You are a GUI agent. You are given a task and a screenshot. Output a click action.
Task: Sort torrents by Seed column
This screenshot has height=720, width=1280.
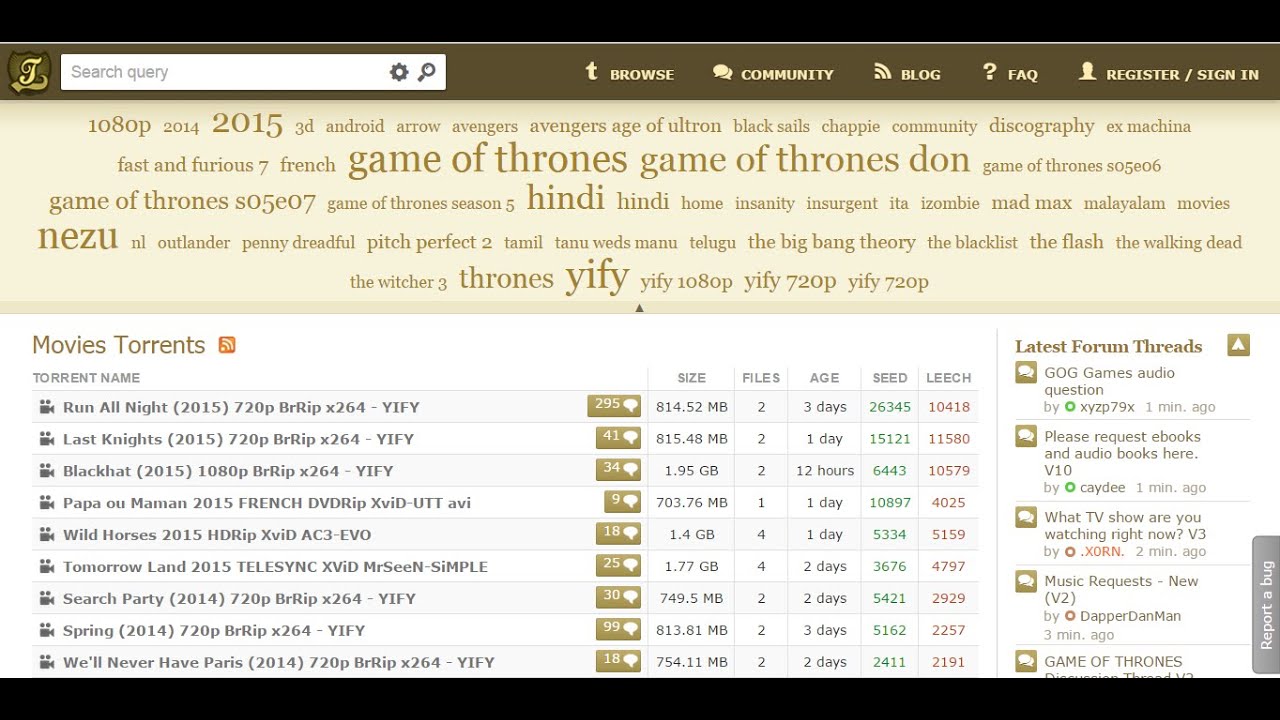(x=889, y=378)
